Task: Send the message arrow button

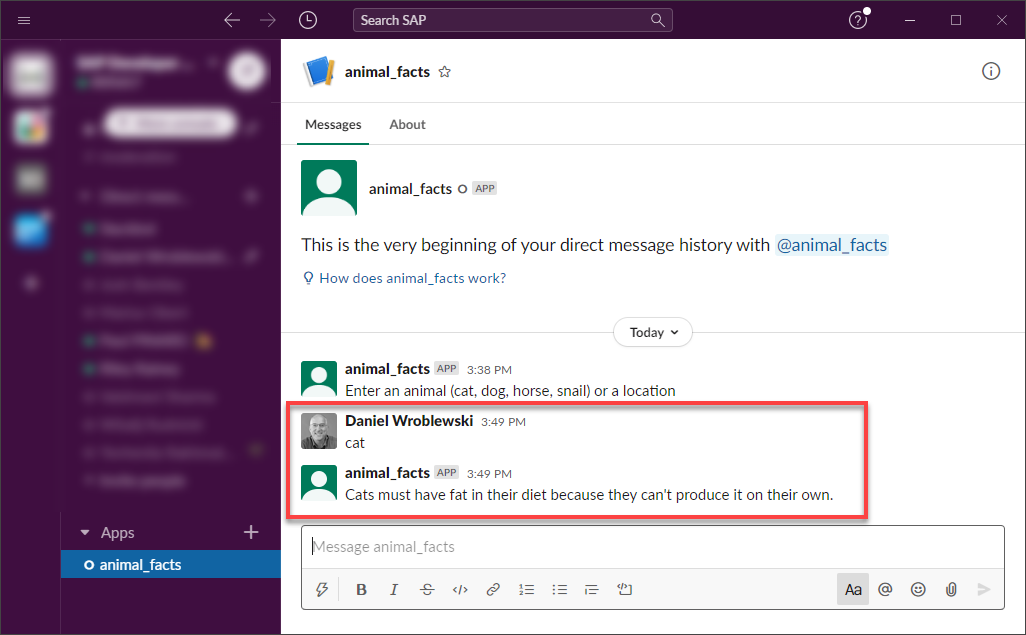Action: [983, 589]
